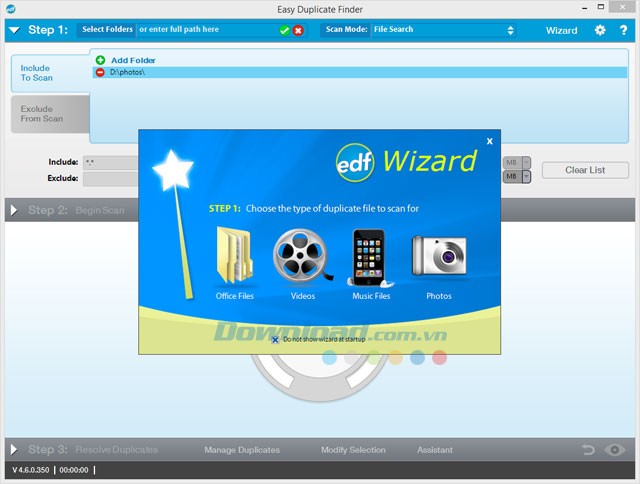Select the Videos film reel icon
This screenshot has height=484, width=640.
[302, 257]
